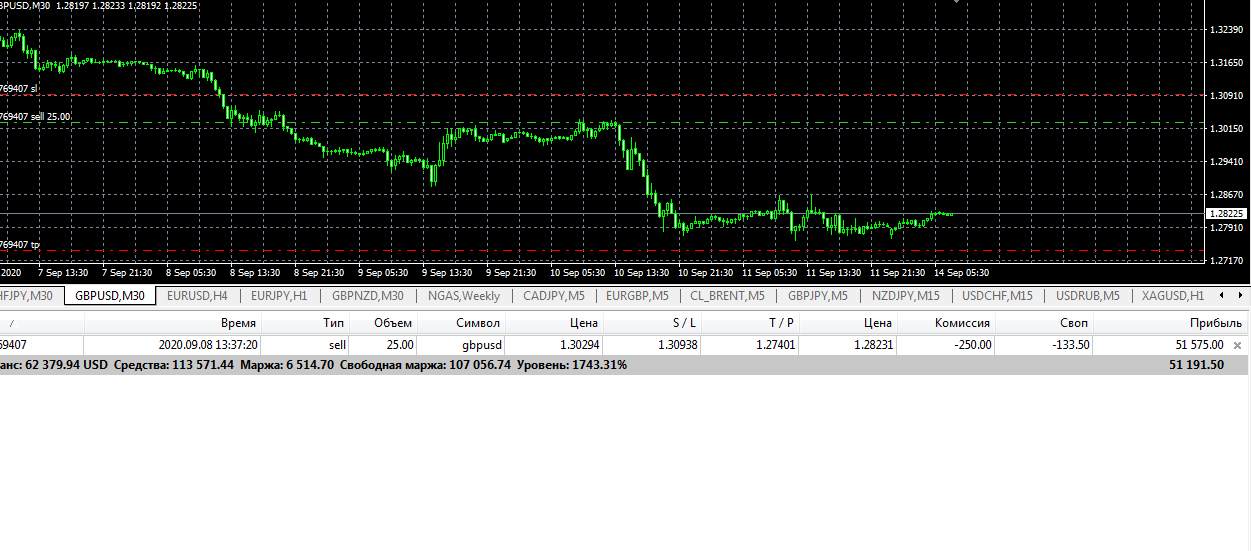Viewport: 1251px width, 551px height.
Task: Sort by T / P column header
Action: click(x=752, y=323)
